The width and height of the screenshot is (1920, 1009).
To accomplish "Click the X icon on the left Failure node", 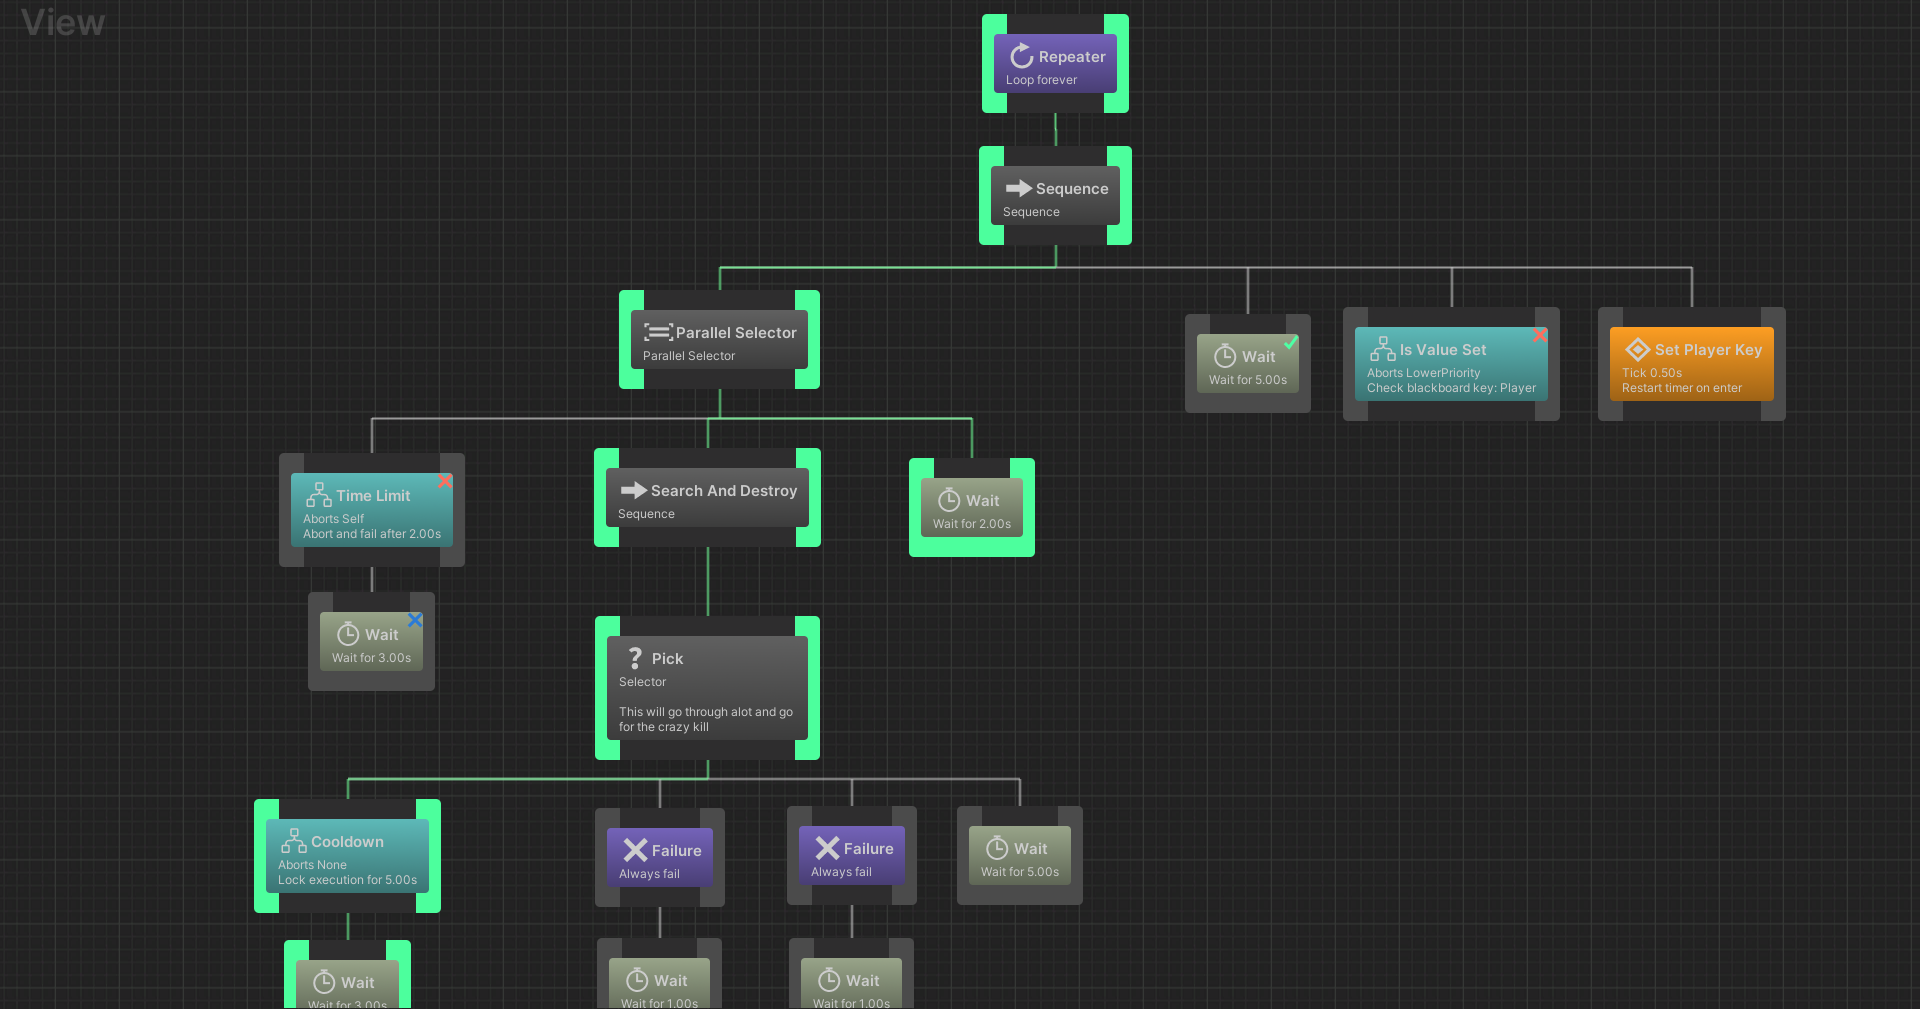I will (636, 849).
